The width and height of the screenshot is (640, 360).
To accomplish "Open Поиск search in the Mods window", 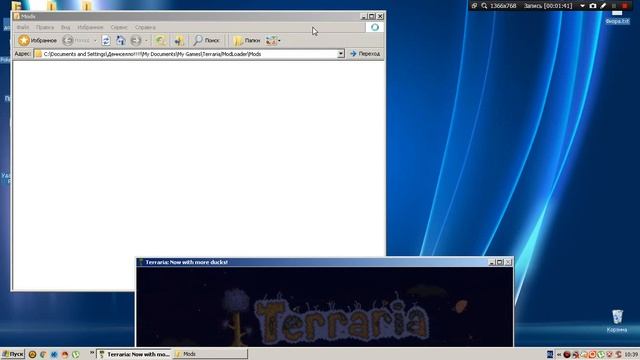I will pyautogui.click(x=207, y=40).
